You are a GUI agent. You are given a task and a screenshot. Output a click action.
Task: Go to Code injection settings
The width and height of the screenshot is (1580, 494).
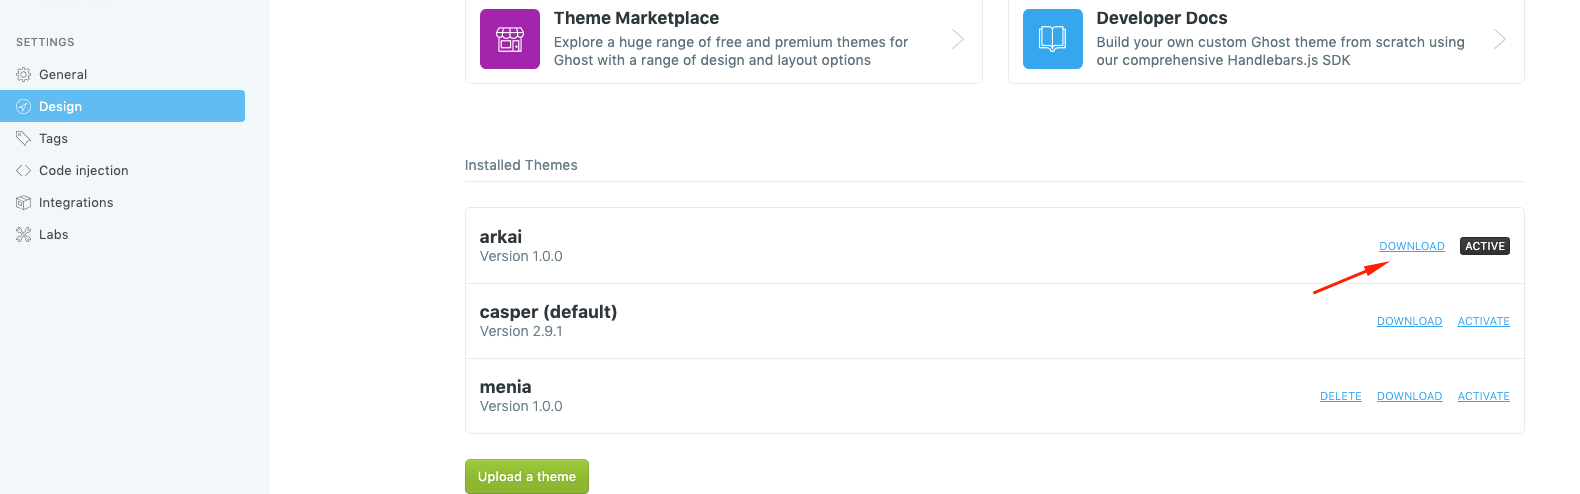click(84, 171)
